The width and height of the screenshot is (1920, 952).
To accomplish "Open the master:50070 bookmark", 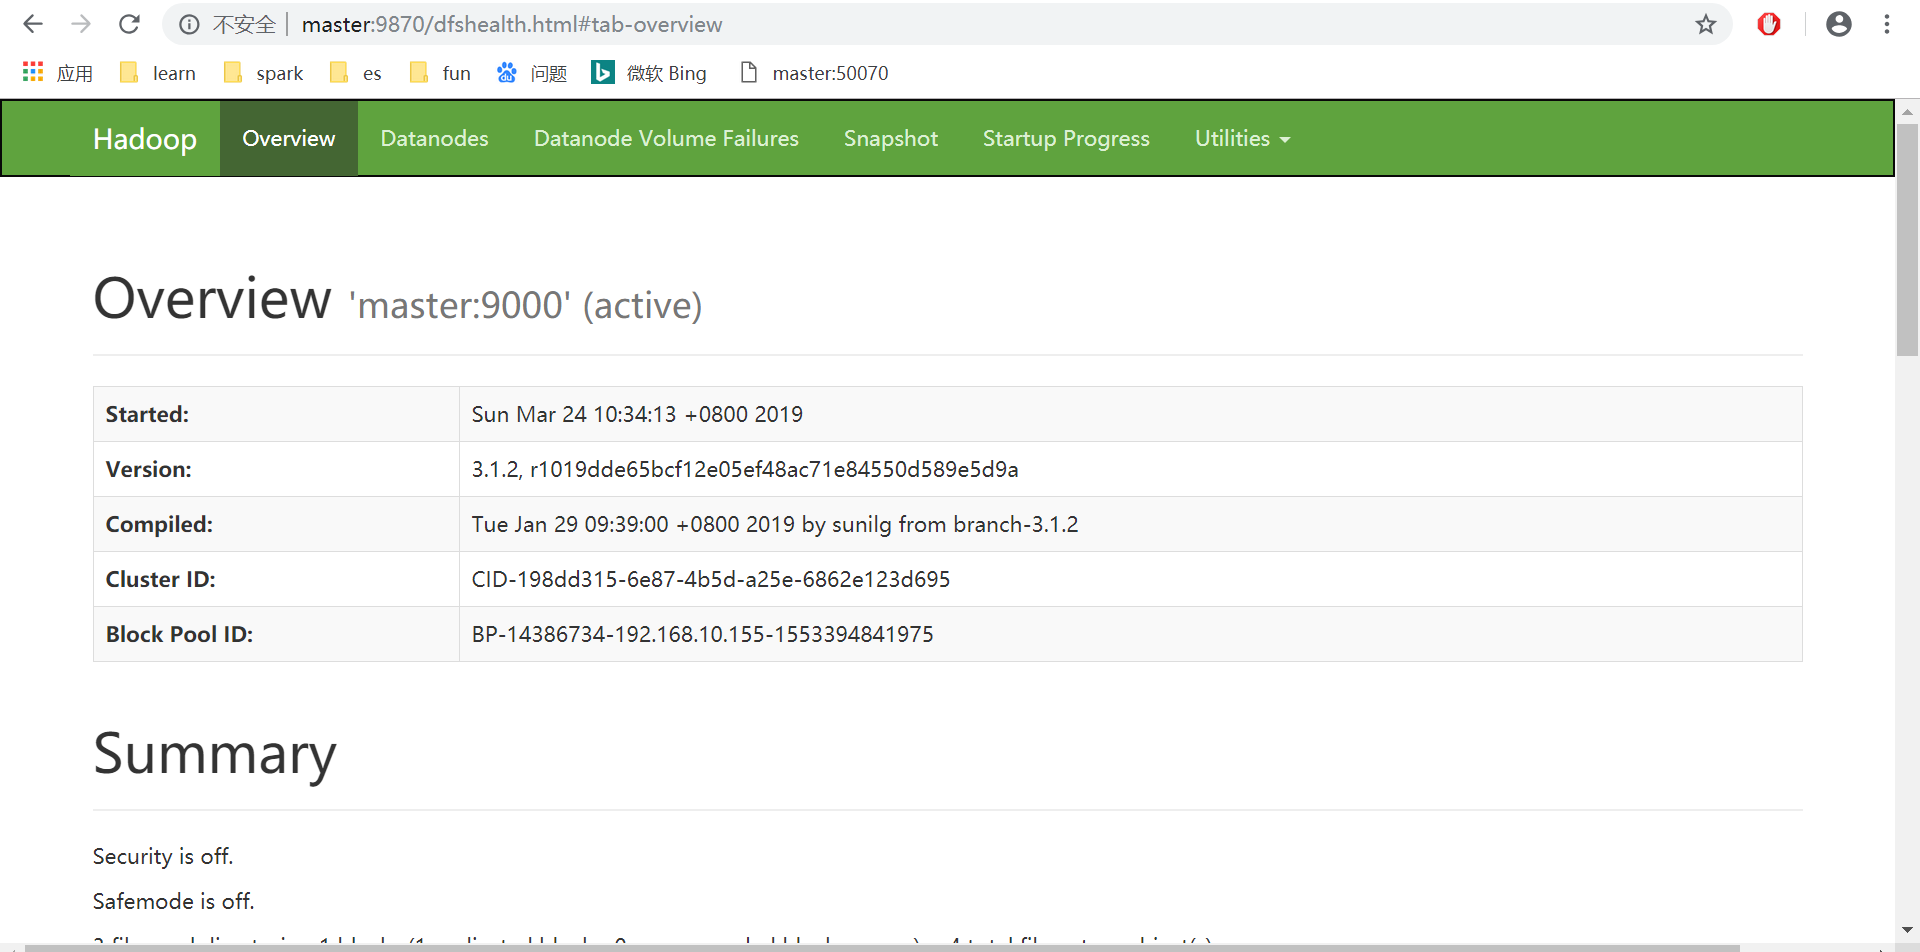I will click(814, 72).
